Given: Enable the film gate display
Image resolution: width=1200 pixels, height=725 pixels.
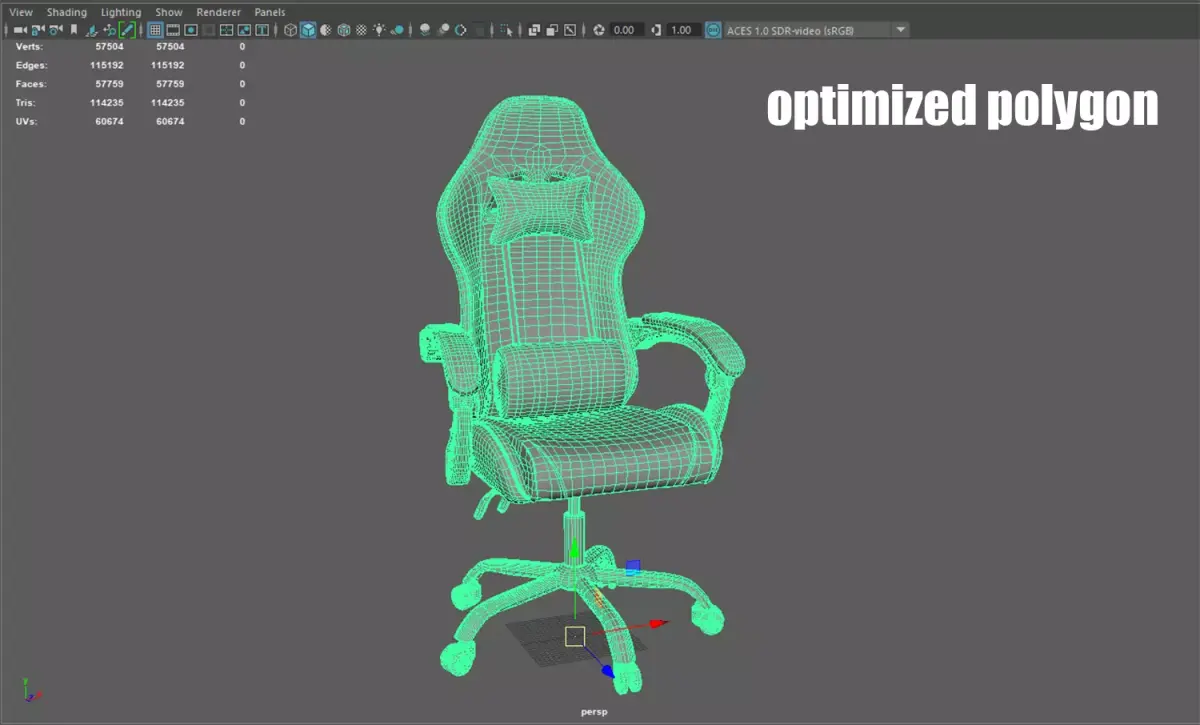Looking at the screenshot, I should pyautogui.click(x=172, y=30).
